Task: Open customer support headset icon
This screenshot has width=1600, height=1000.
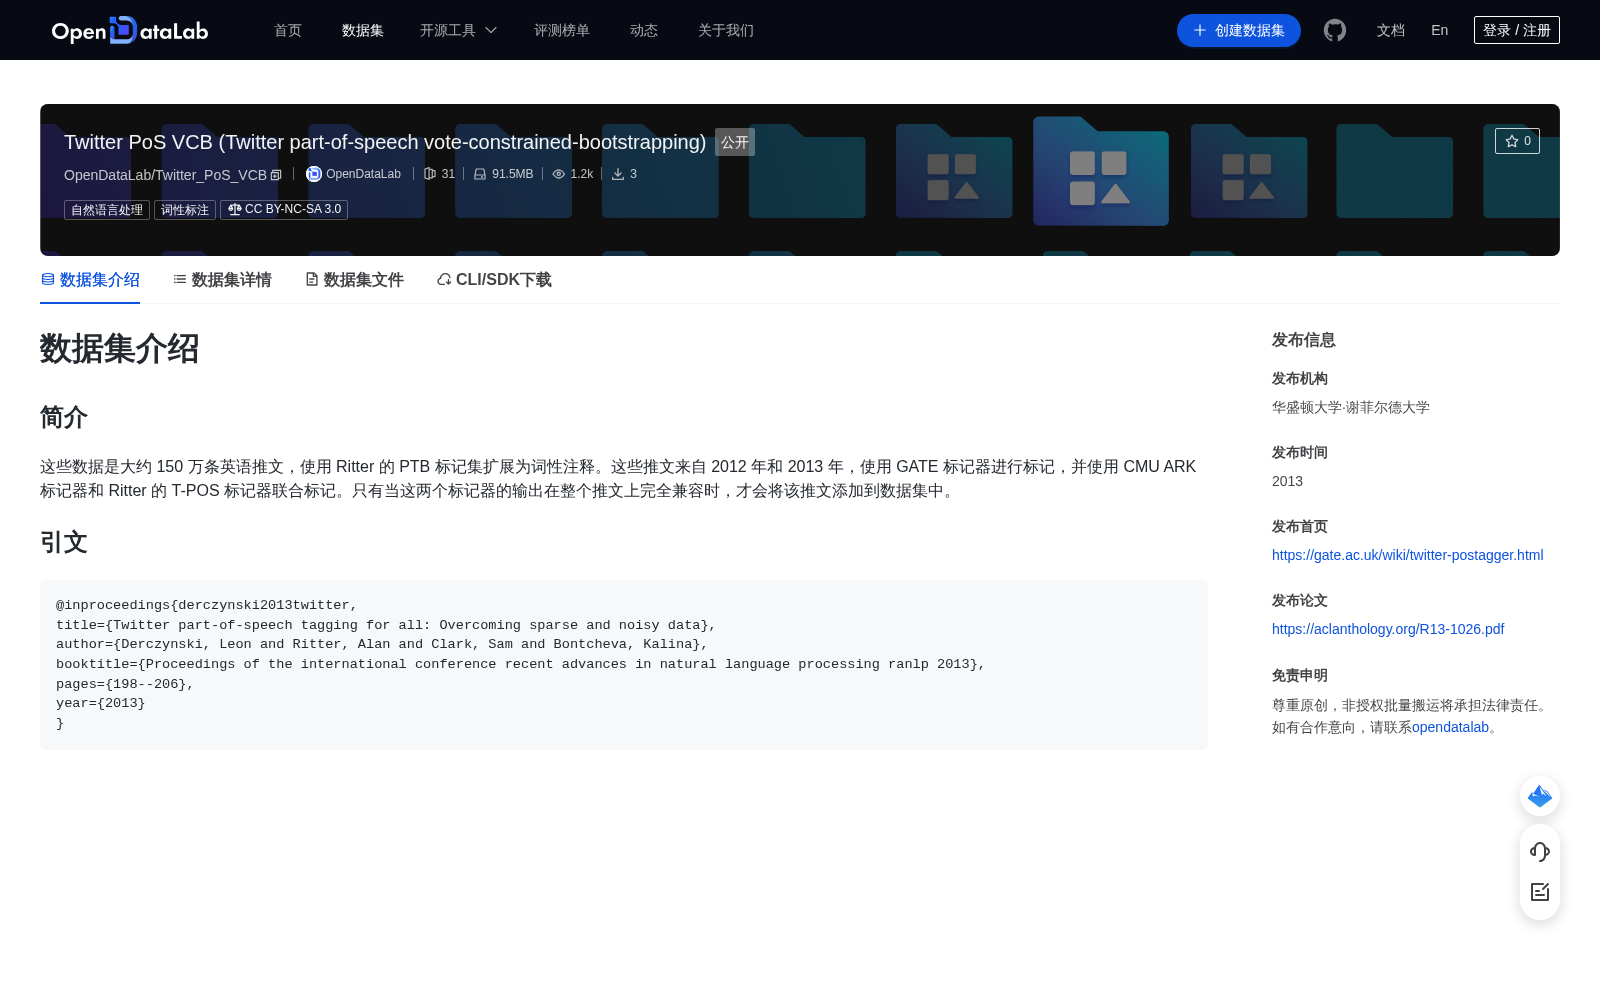Action: click(1540, 852)
